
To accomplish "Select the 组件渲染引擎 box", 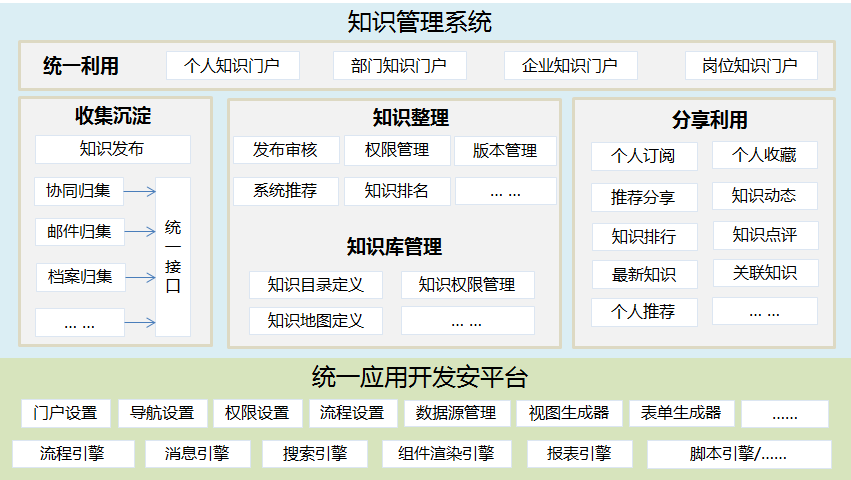I will [446, 454].
